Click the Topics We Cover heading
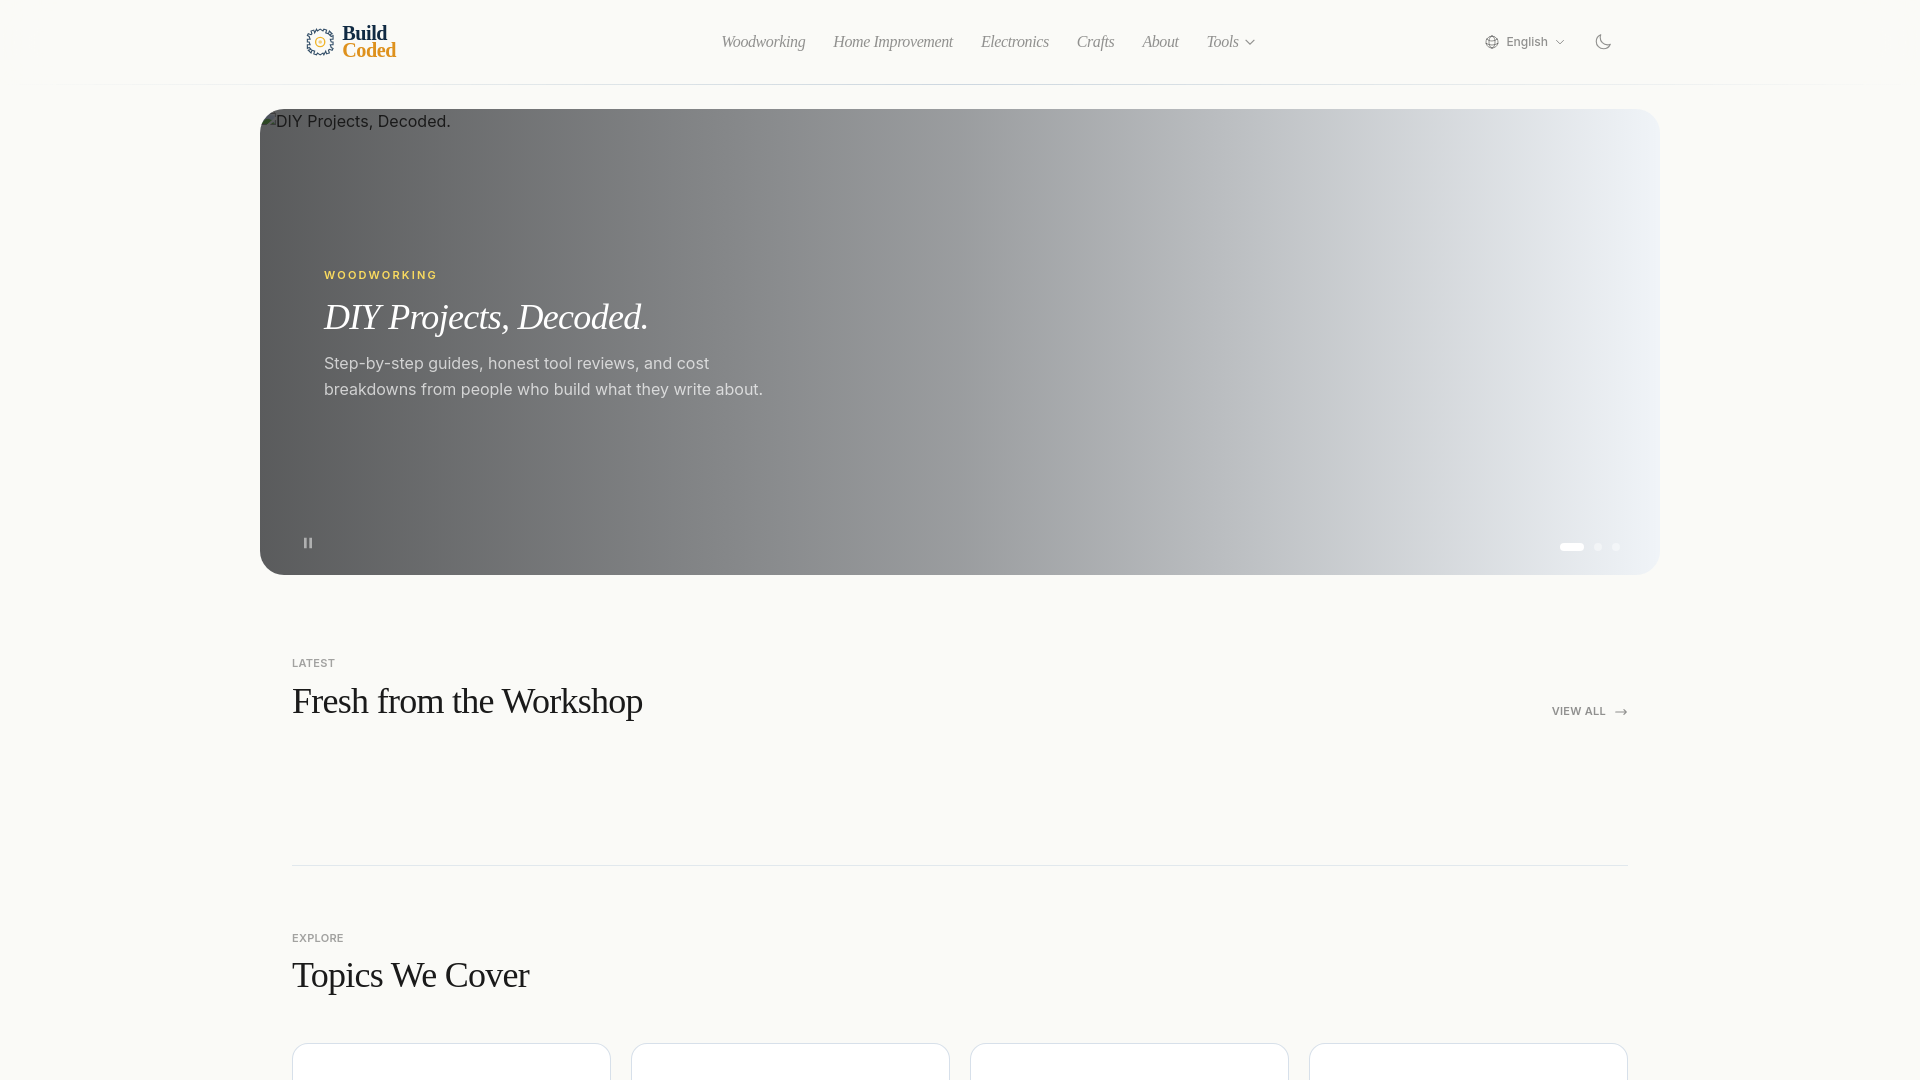Screen dimensions: 1920x1080 [x=410, y=976]
